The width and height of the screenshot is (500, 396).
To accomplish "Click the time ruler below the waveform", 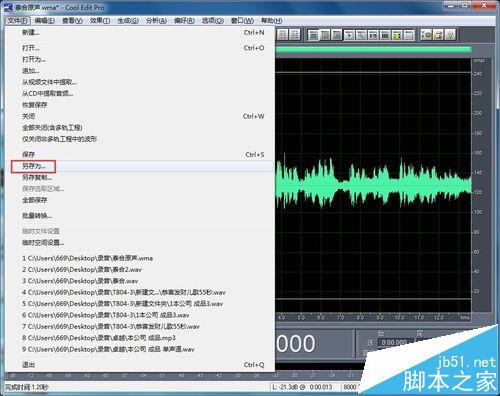I will [373, 317].
